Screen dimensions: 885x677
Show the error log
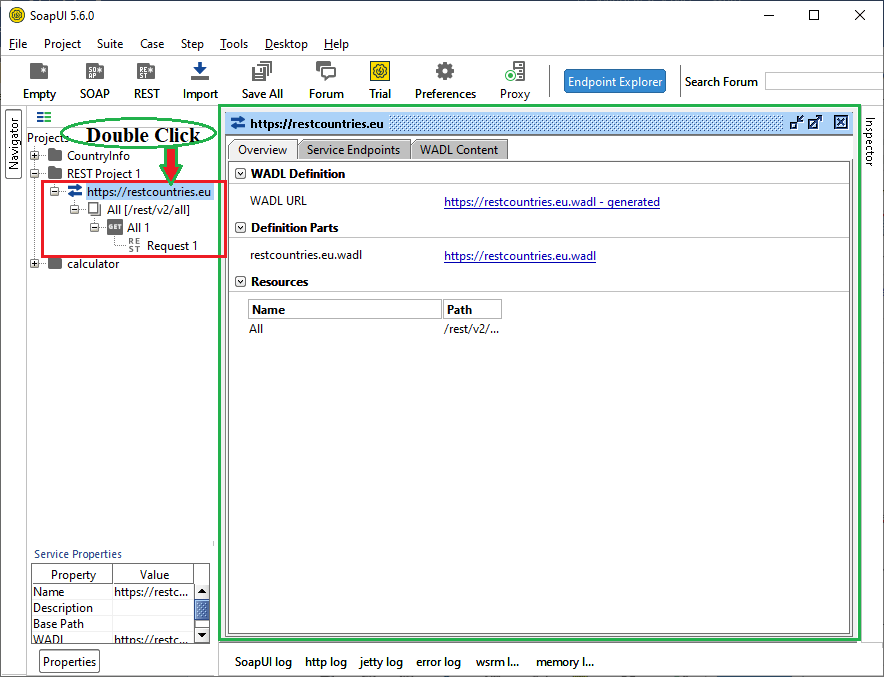pos(439,662)
